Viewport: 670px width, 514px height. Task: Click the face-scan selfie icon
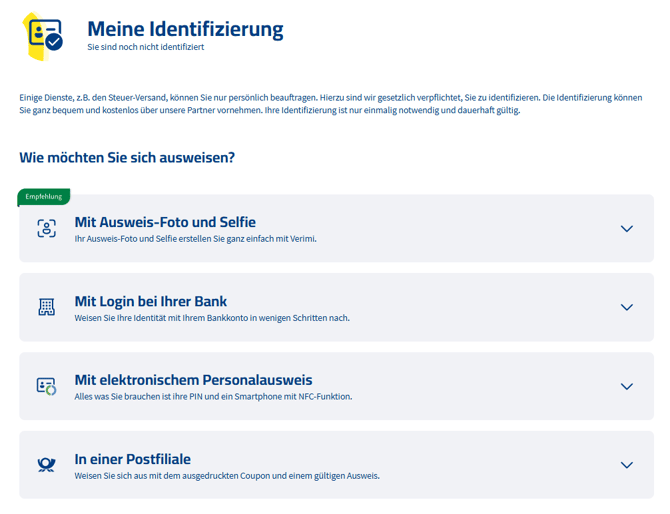coord(47,228)
